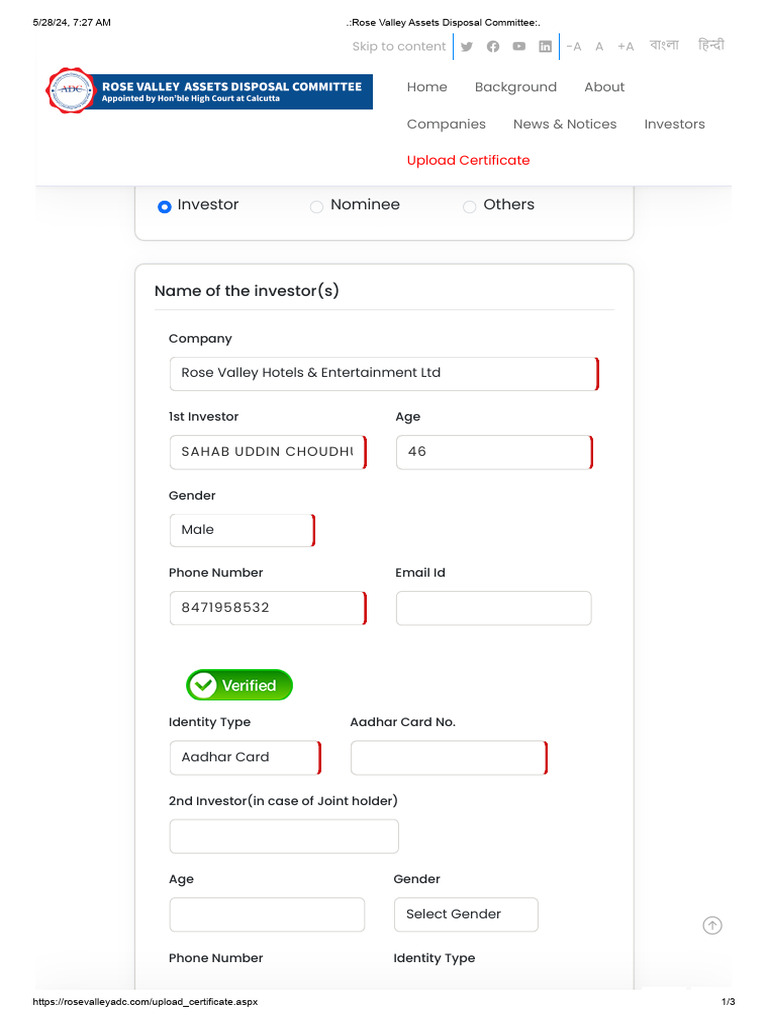Open the LinkedIn social icon
This screenshot has height=1024, width=768.
(545, 46)
